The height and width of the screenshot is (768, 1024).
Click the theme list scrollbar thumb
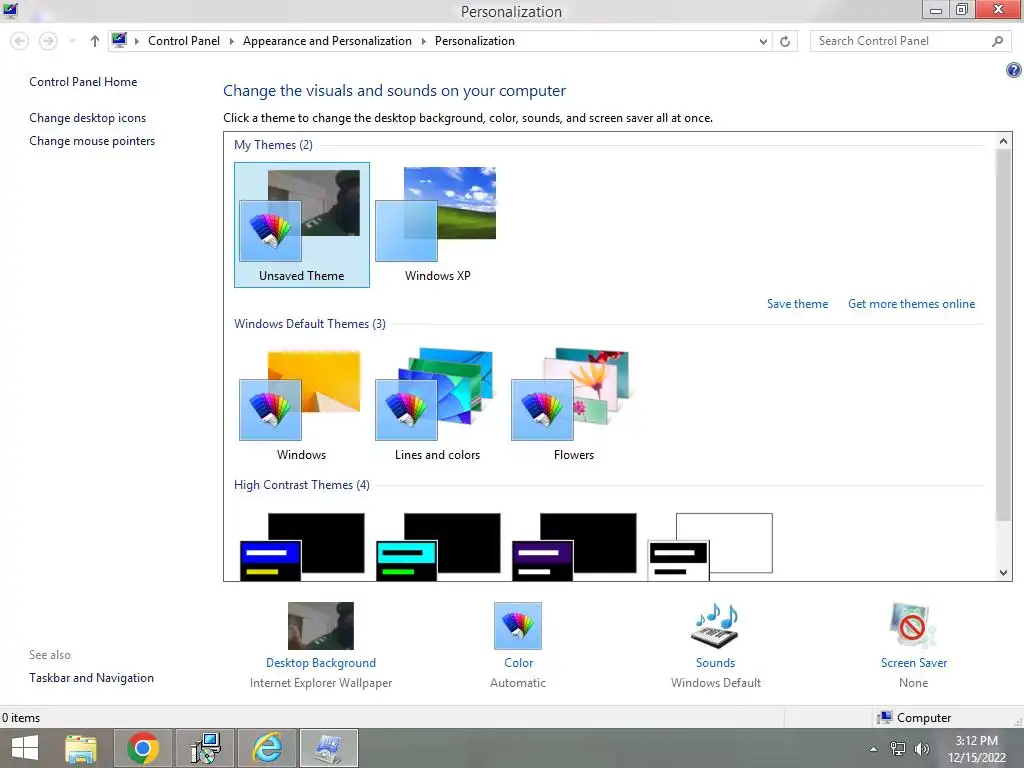(1004, 334)
